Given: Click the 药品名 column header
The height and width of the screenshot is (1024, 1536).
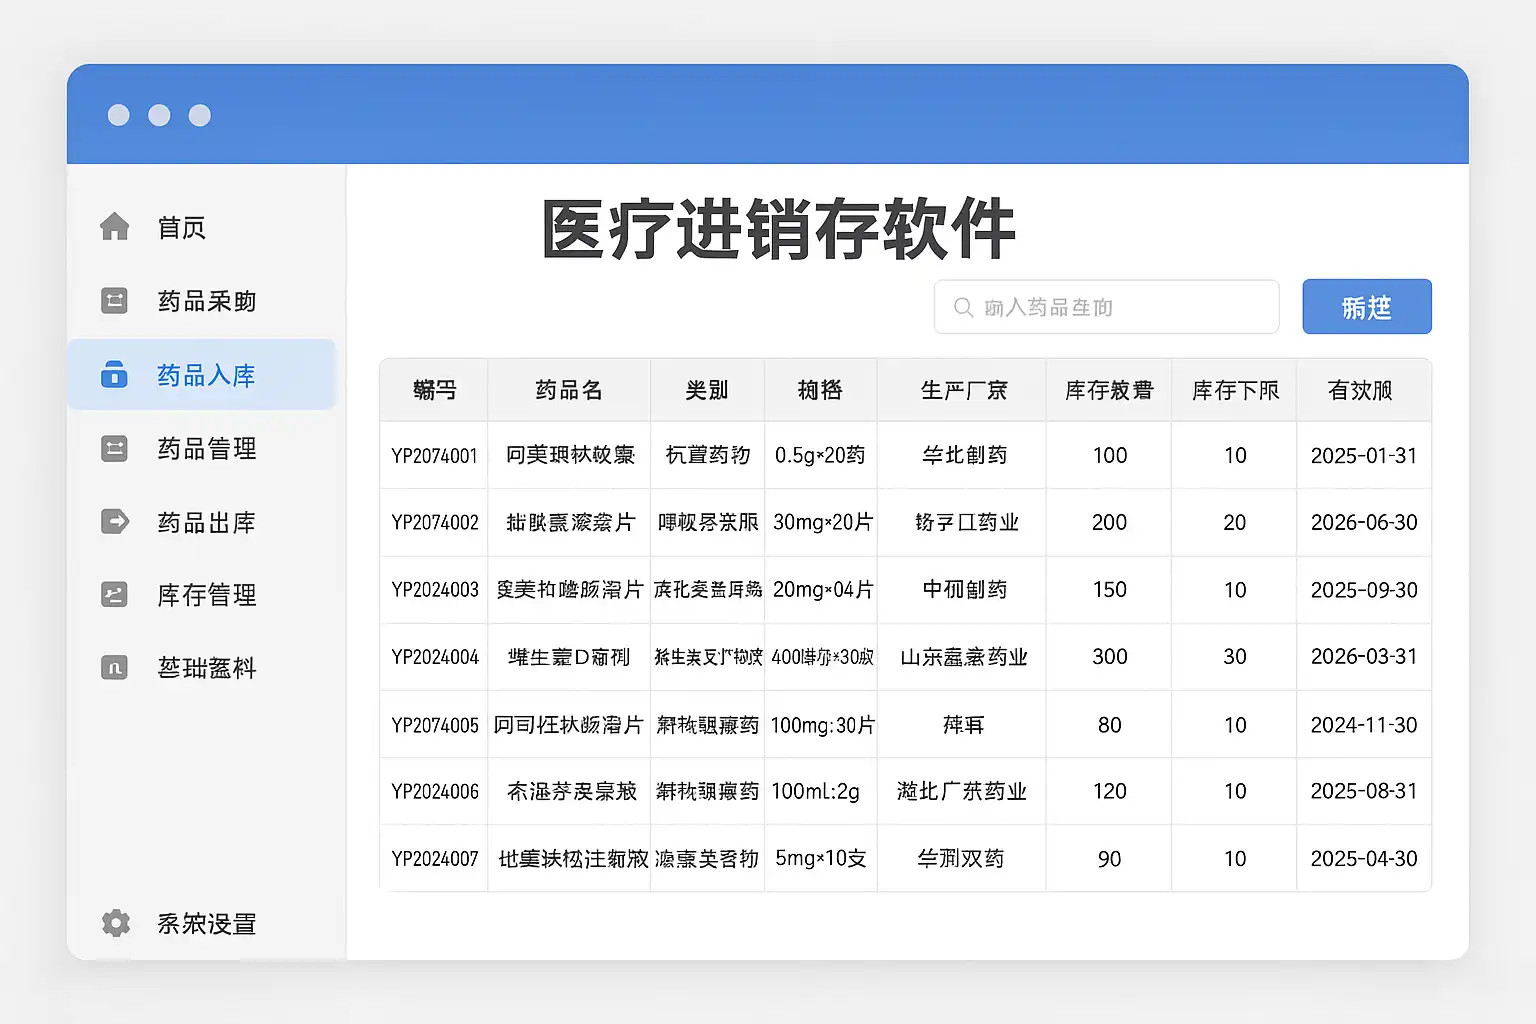Looking at the screenshot, I should [568, 390].
